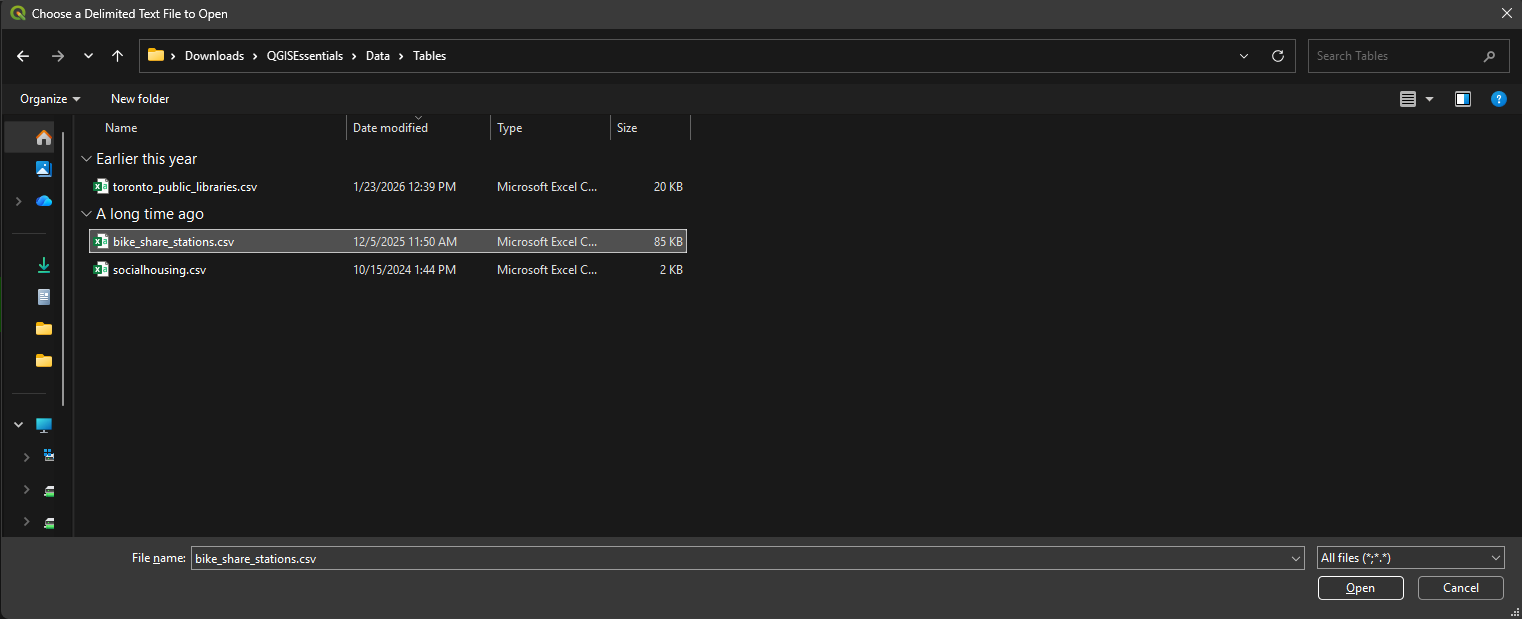Open Documents in the navigation pane
Screen dimensions: 1522x619
click(43, 297)
